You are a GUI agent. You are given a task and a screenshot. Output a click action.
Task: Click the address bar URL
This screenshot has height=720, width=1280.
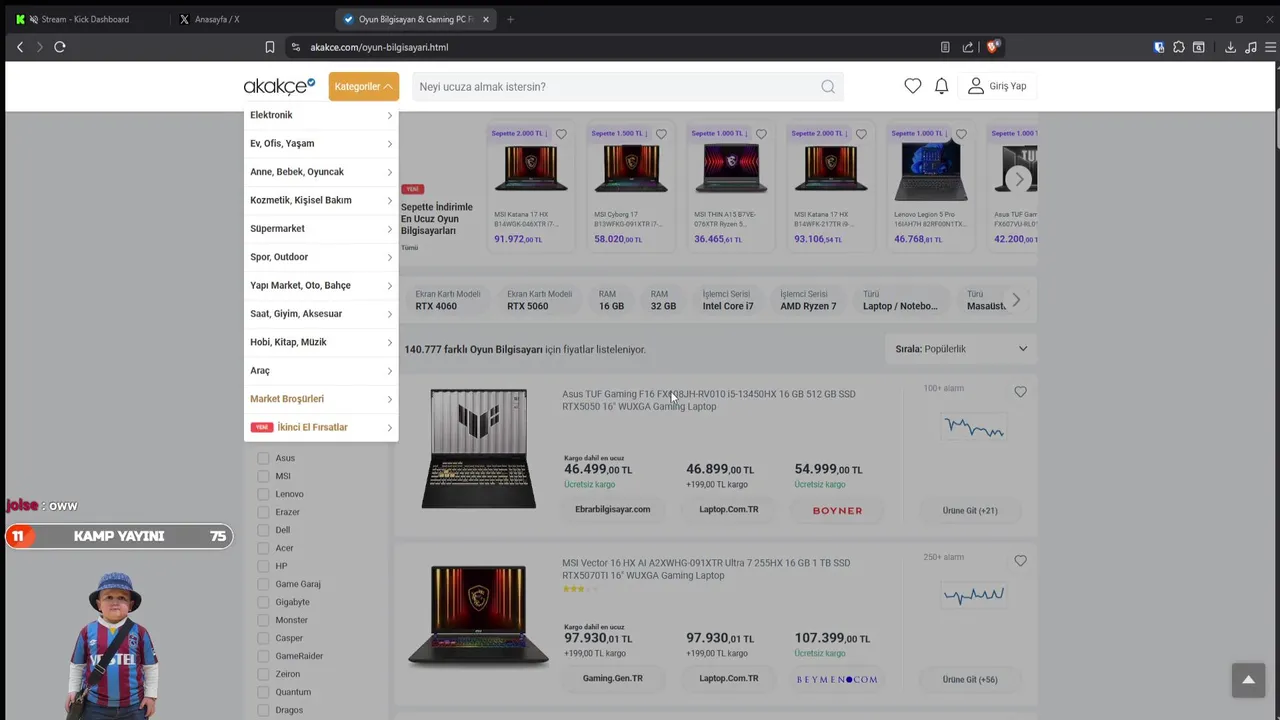379,47
